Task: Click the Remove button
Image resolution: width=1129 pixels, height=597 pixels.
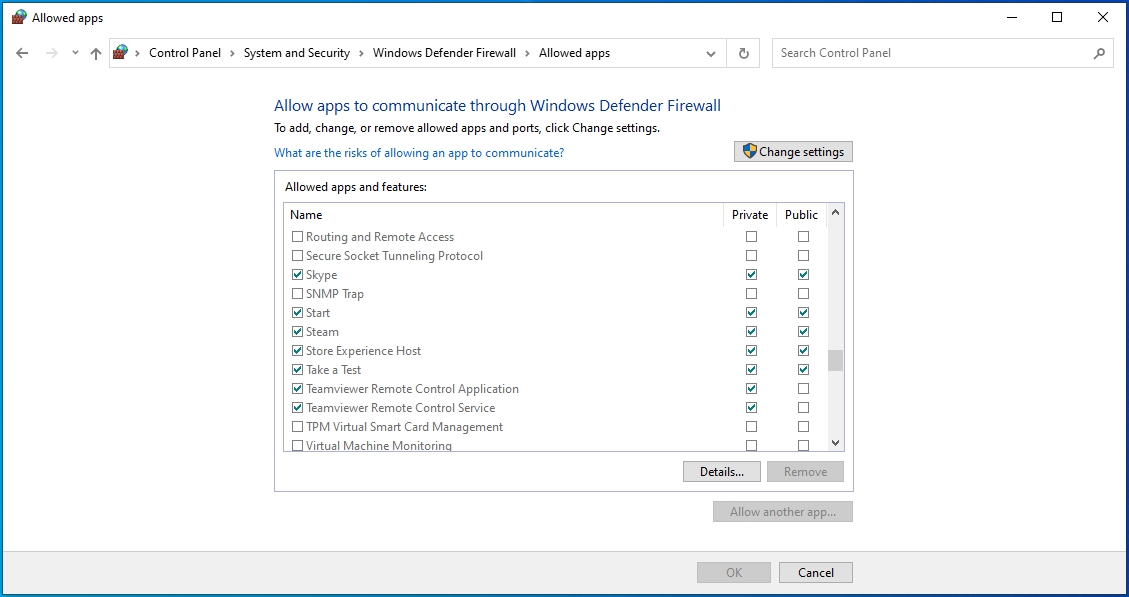Action: tap(805, 472)
